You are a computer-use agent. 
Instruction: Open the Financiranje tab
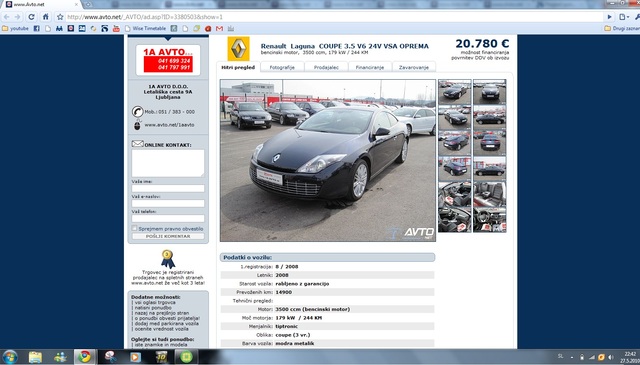370,67
